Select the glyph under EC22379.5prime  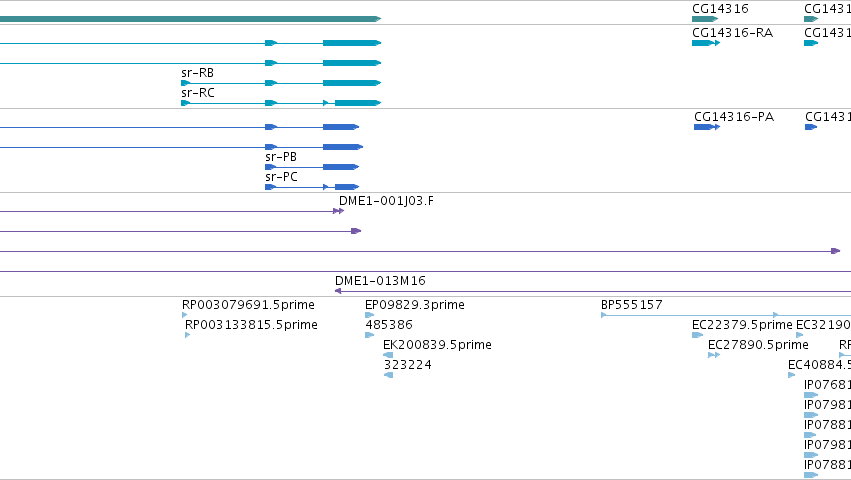point(697,335)
